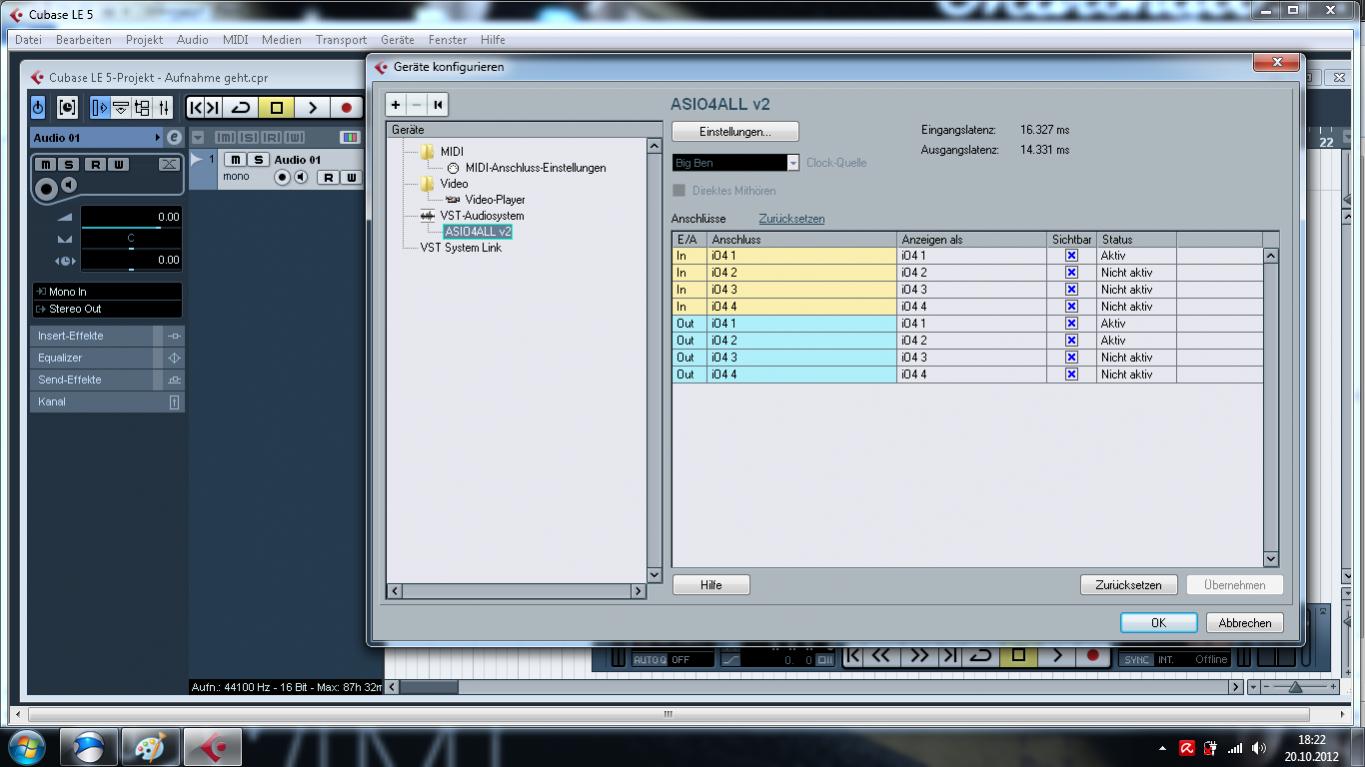This screenshot has width=1365, height=767.
Task: Show the Inspector panel toolbar icon
Action: tap(99, 107)
